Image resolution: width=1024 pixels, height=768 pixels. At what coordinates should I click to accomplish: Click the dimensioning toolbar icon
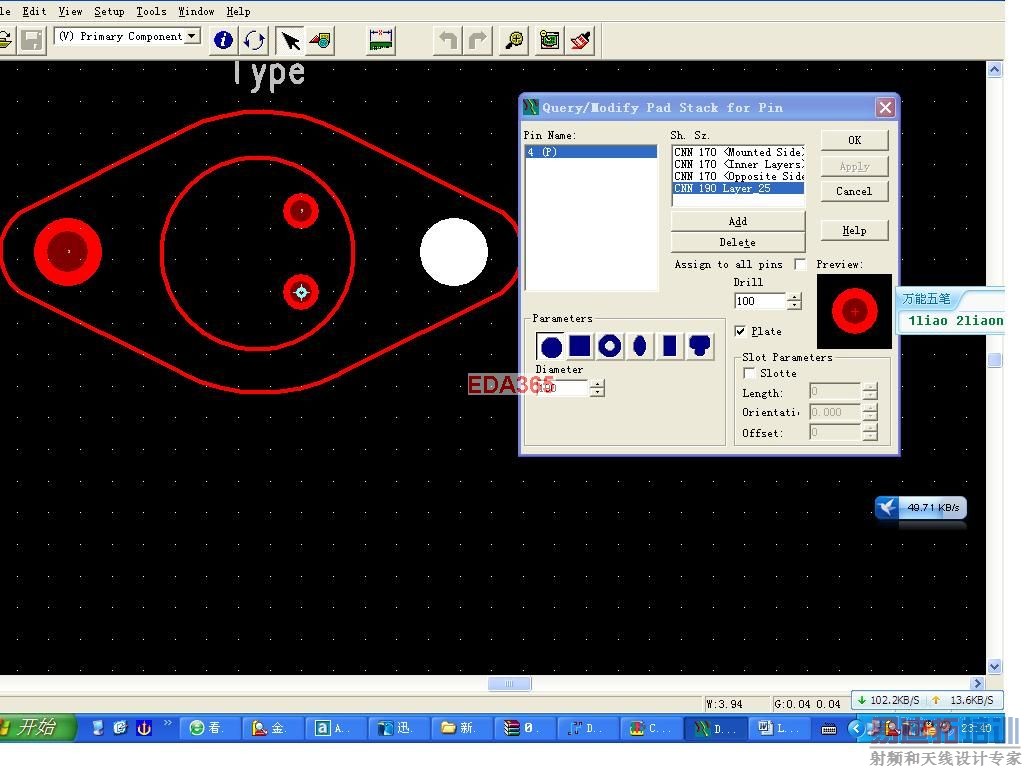pyautogui.click(x=381, y=40)
